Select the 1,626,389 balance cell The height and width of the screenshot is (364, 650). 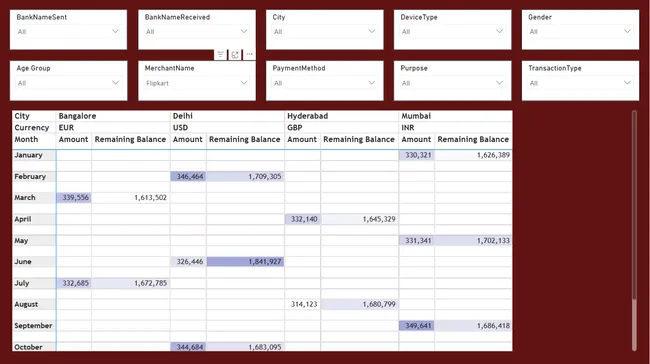click(473, 155)
